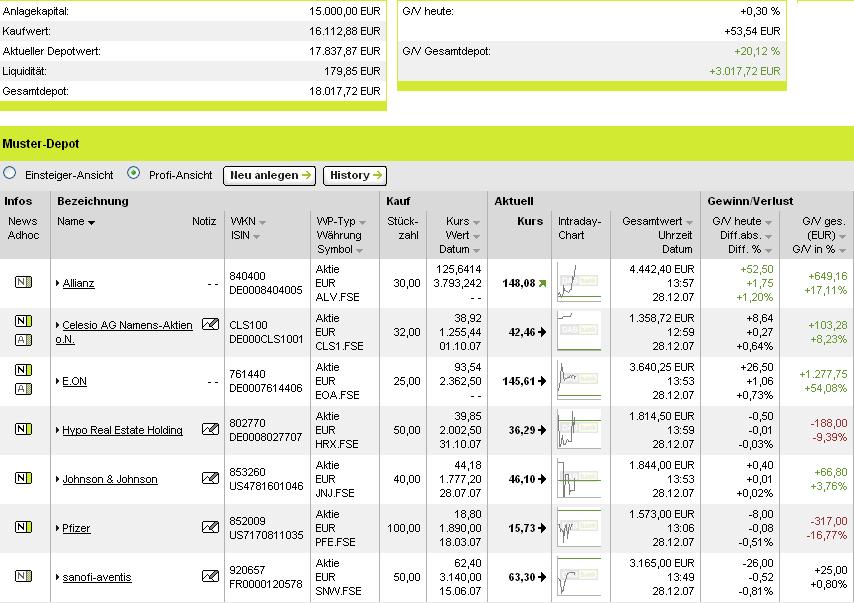The height and width of the screenshot is (603, 854).
Task: Open Johnson & Johnson link
Action: tap(110, 479)
